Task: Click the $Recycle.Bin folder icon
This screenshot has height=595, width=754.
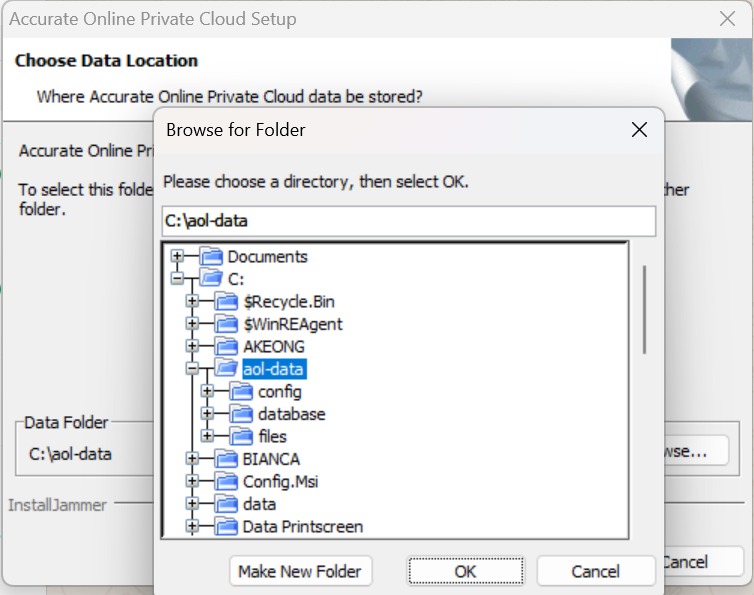Action: pos(226,302)
